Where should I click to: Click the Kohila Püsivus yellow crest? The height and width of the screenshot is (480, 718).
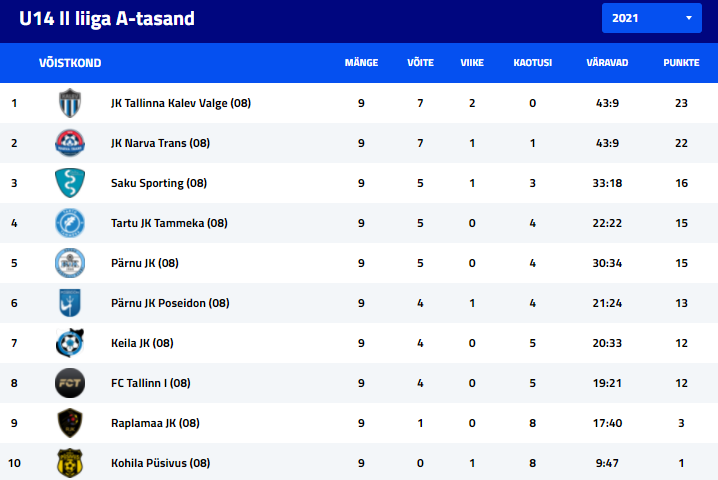[x=70, y=463]
